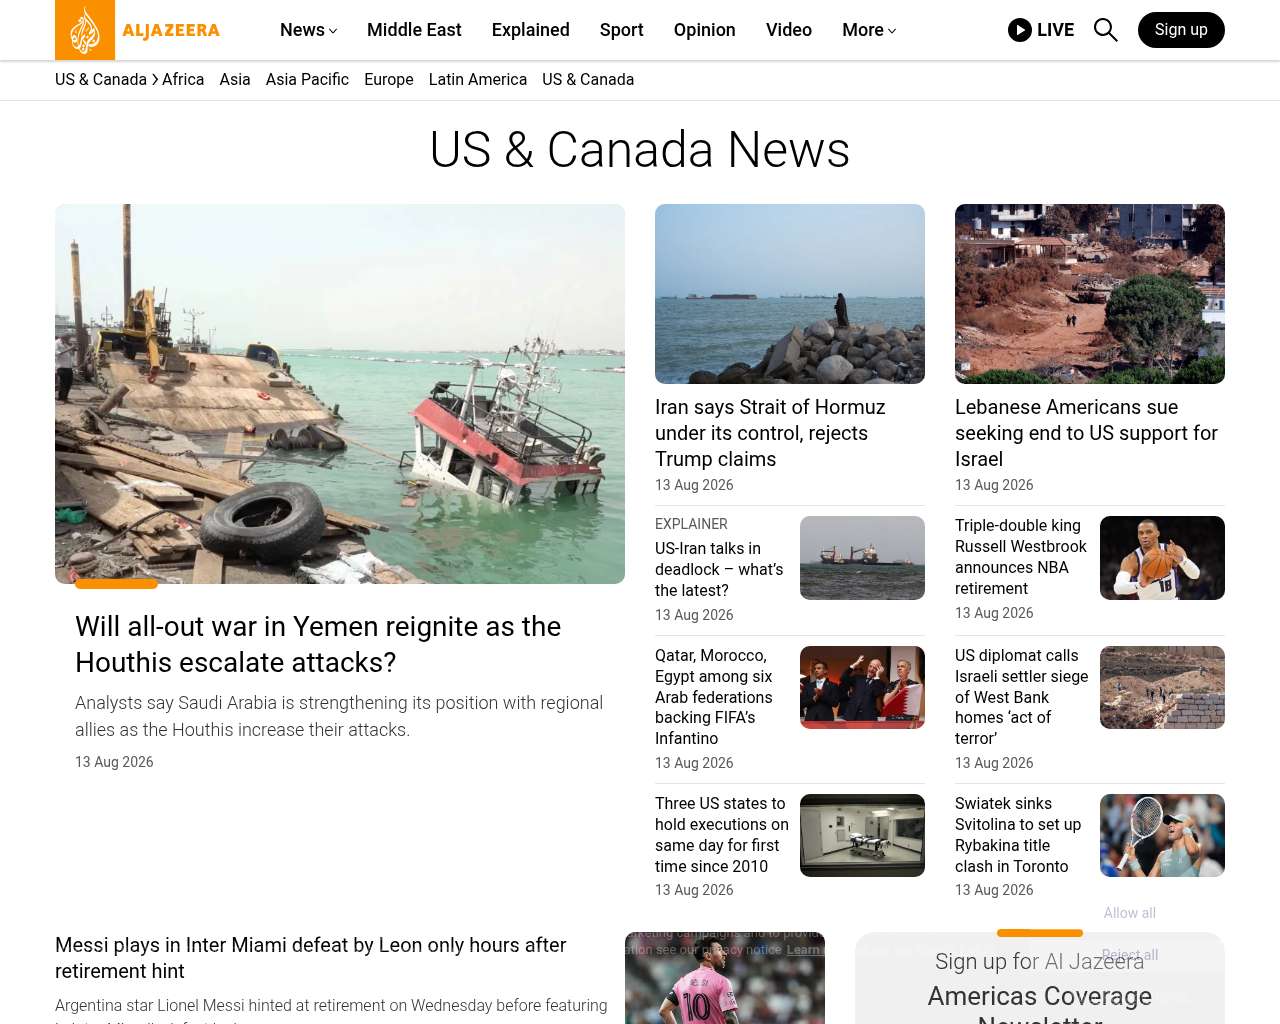Read Lebanese Americans sue headline

point(1086,433)
